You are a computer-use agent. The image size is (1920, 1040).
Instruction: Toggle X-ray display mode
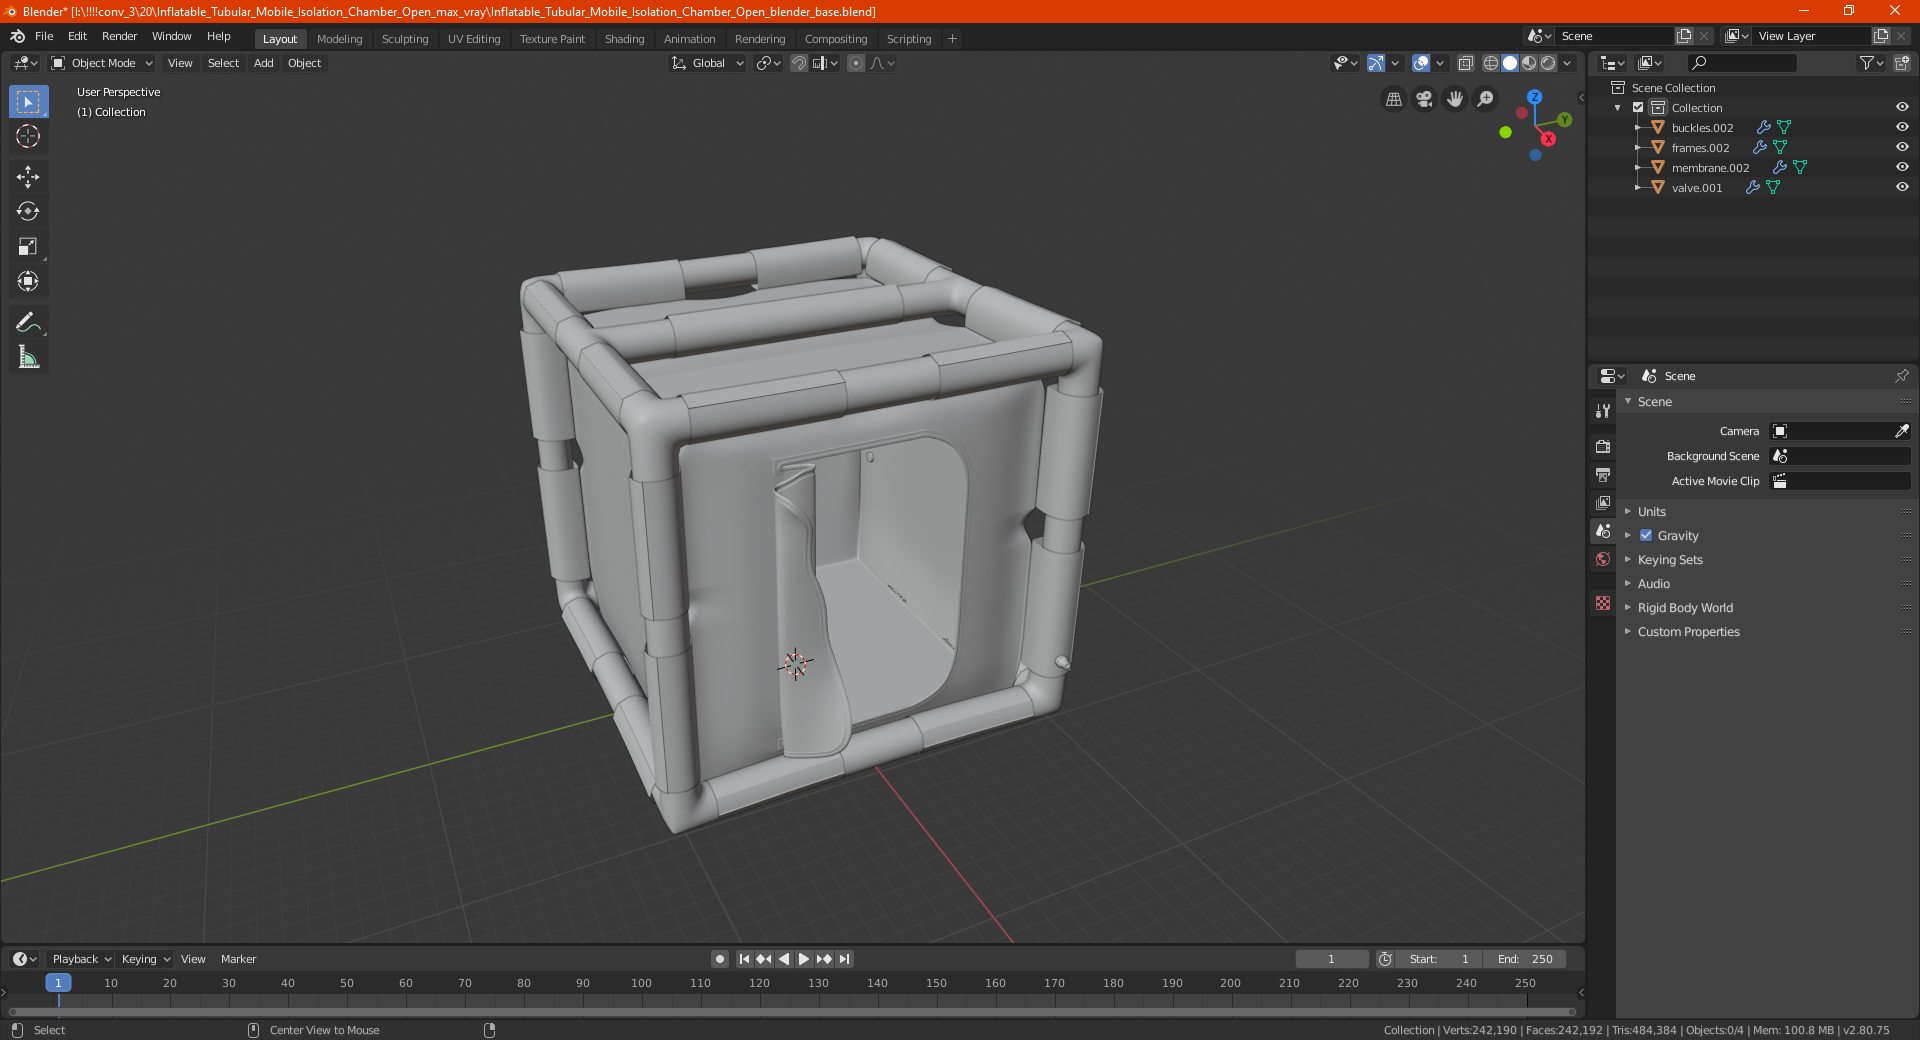click(1465, 63)
